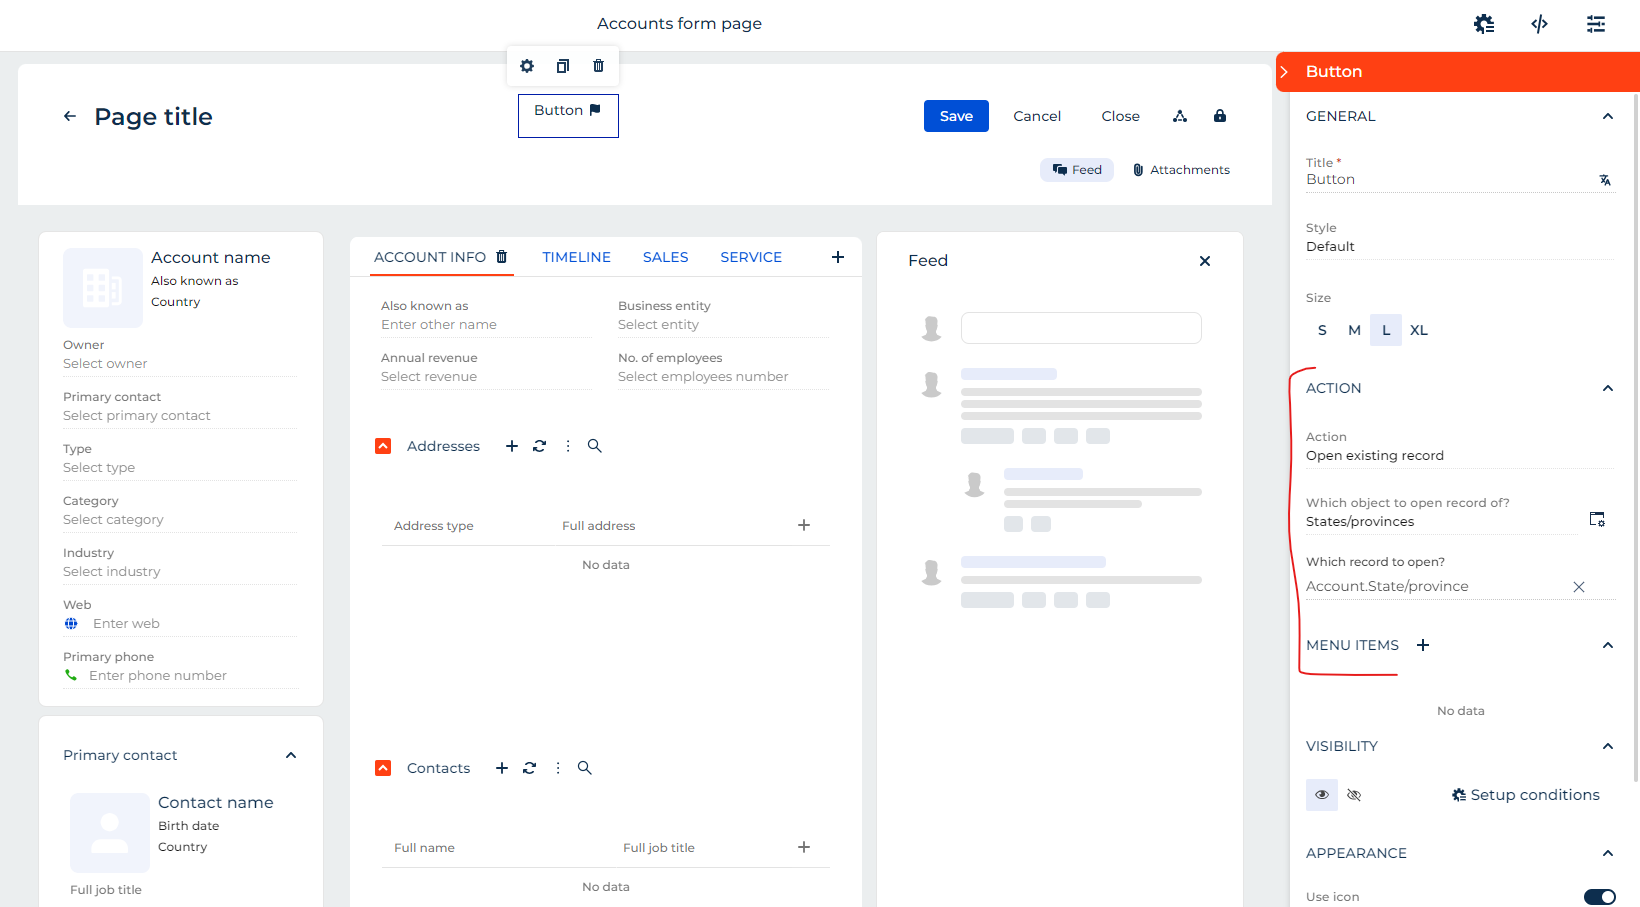Delete the Button widget via trash icon
The width and height of the screenshot is (1640, 907).
point(597,66)
